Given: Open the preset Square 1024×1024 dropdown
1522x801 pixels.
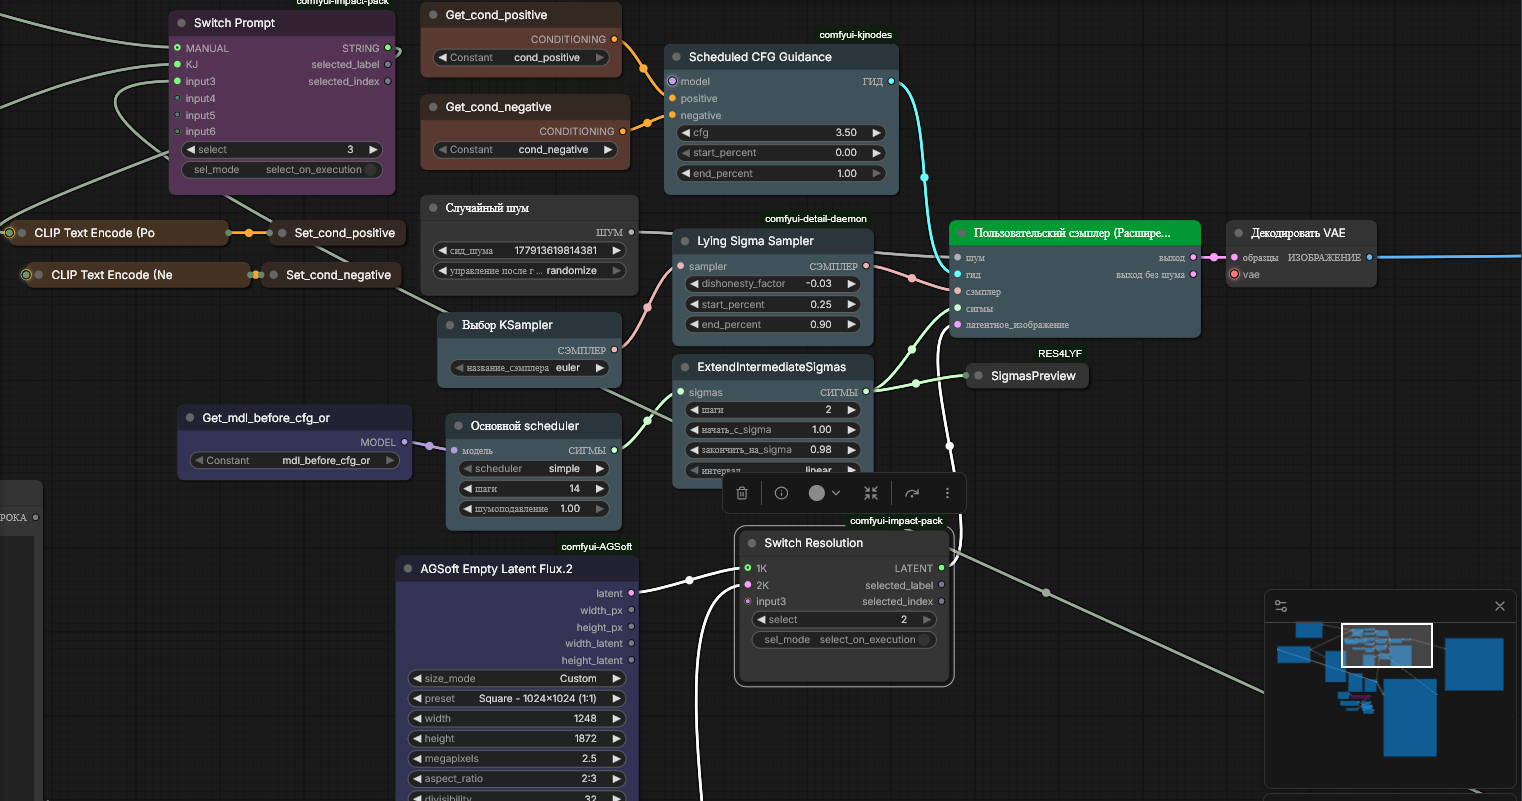Looking at the screenshot, I should point(517,699).
